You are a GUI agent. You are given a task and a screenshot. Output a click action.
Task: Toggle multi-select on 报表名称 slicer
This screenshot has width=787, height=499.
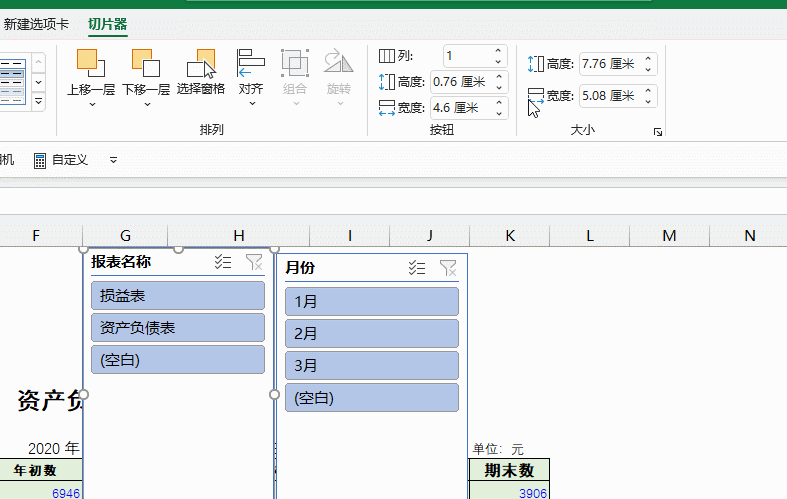(223, 262)
